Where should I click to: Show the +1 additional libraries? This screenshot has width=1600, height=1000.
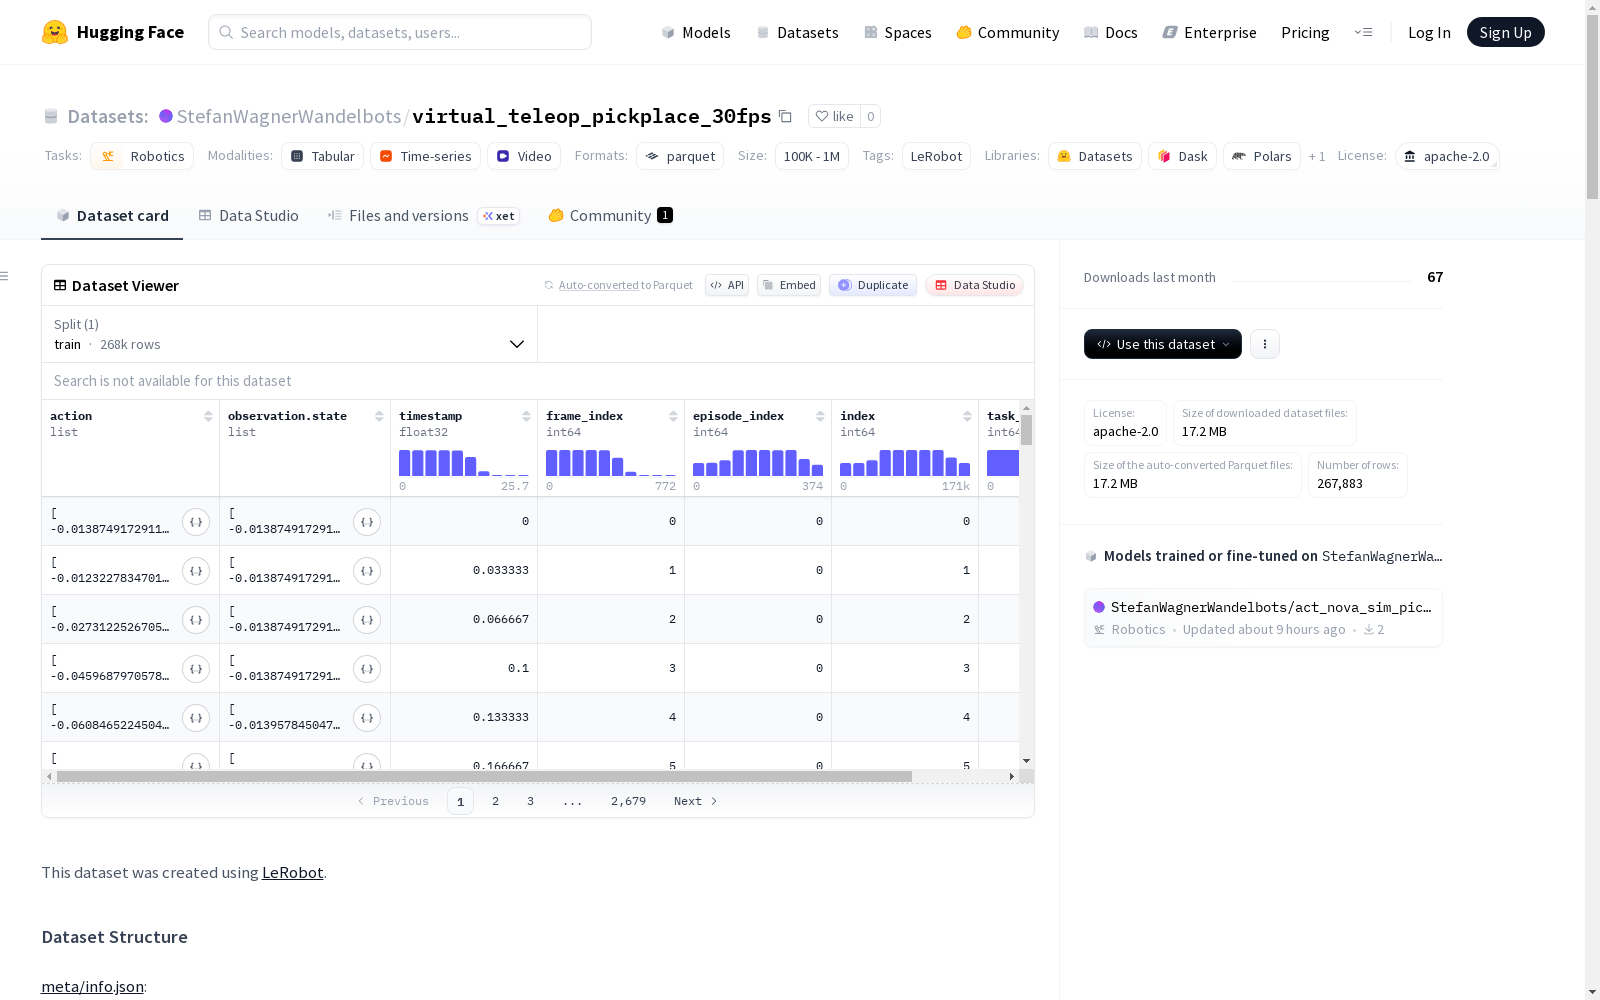pyautogui.click(x=1317, y=156)
